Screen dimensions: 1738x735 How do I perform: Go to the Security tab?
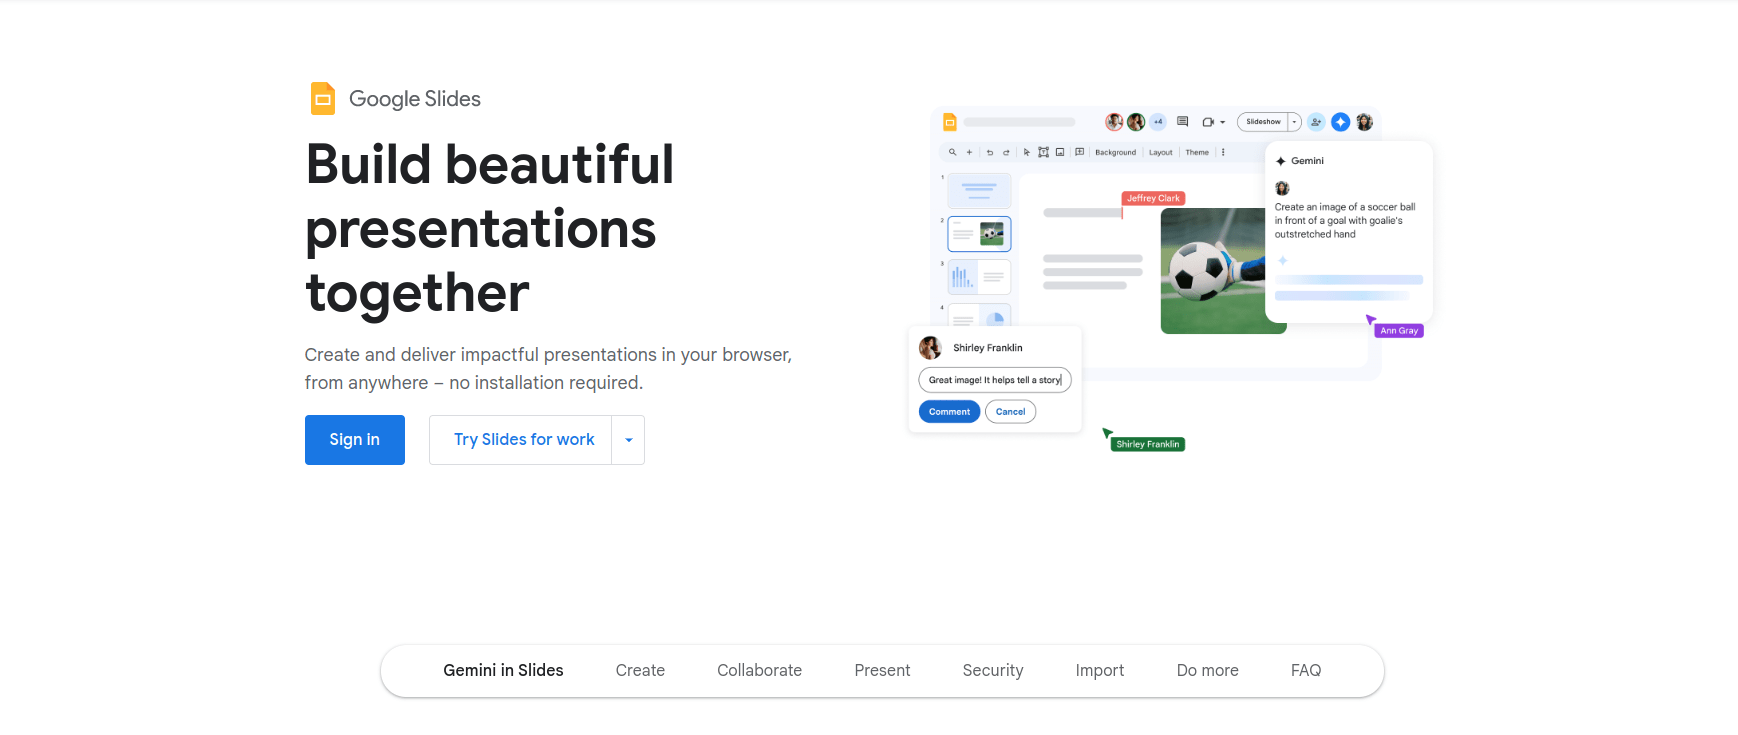tap(993, 670)
